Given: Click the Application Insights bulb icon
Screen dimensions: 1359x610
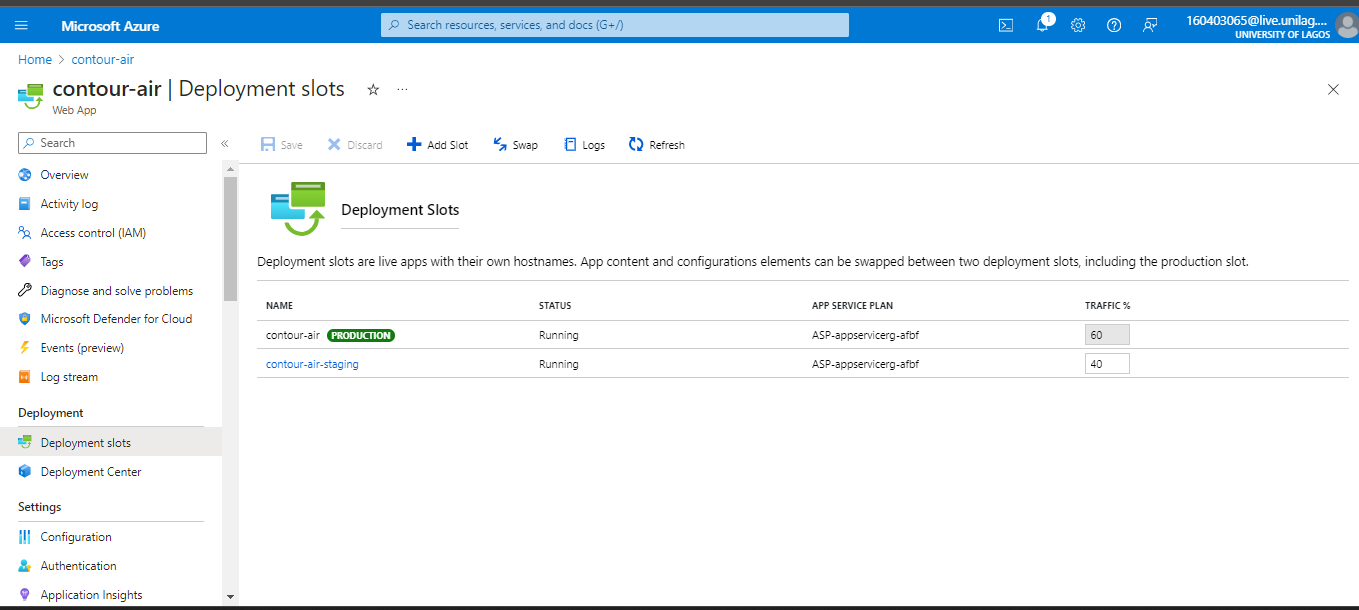Looking at the screenshot, I should coord(25,595).
